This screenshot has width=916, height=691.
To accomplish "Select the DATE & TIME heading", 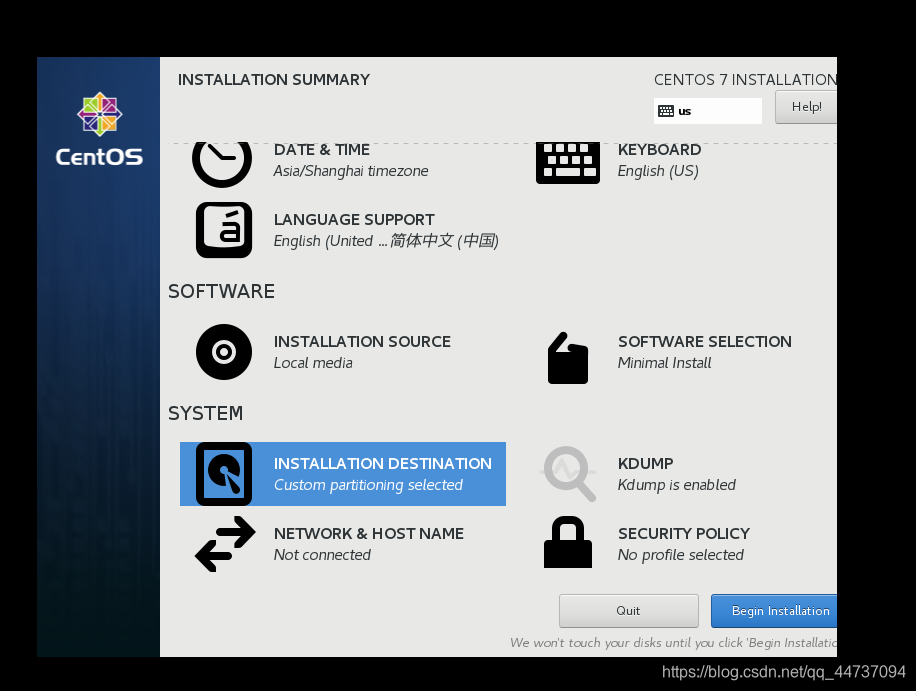I will coord(321,150).
